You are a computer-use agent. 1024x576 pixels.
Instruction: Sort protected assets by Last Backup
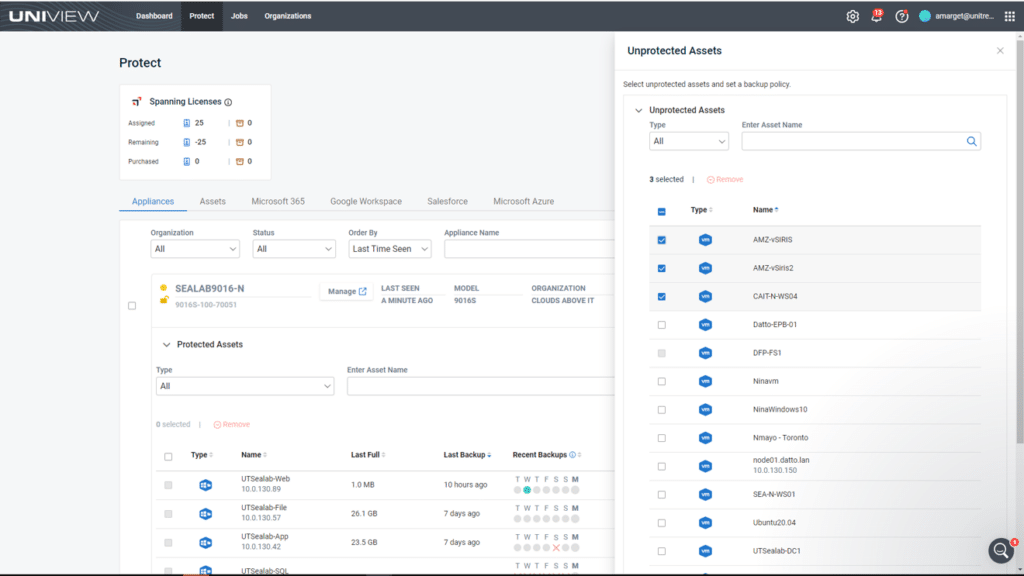(467, 455)
